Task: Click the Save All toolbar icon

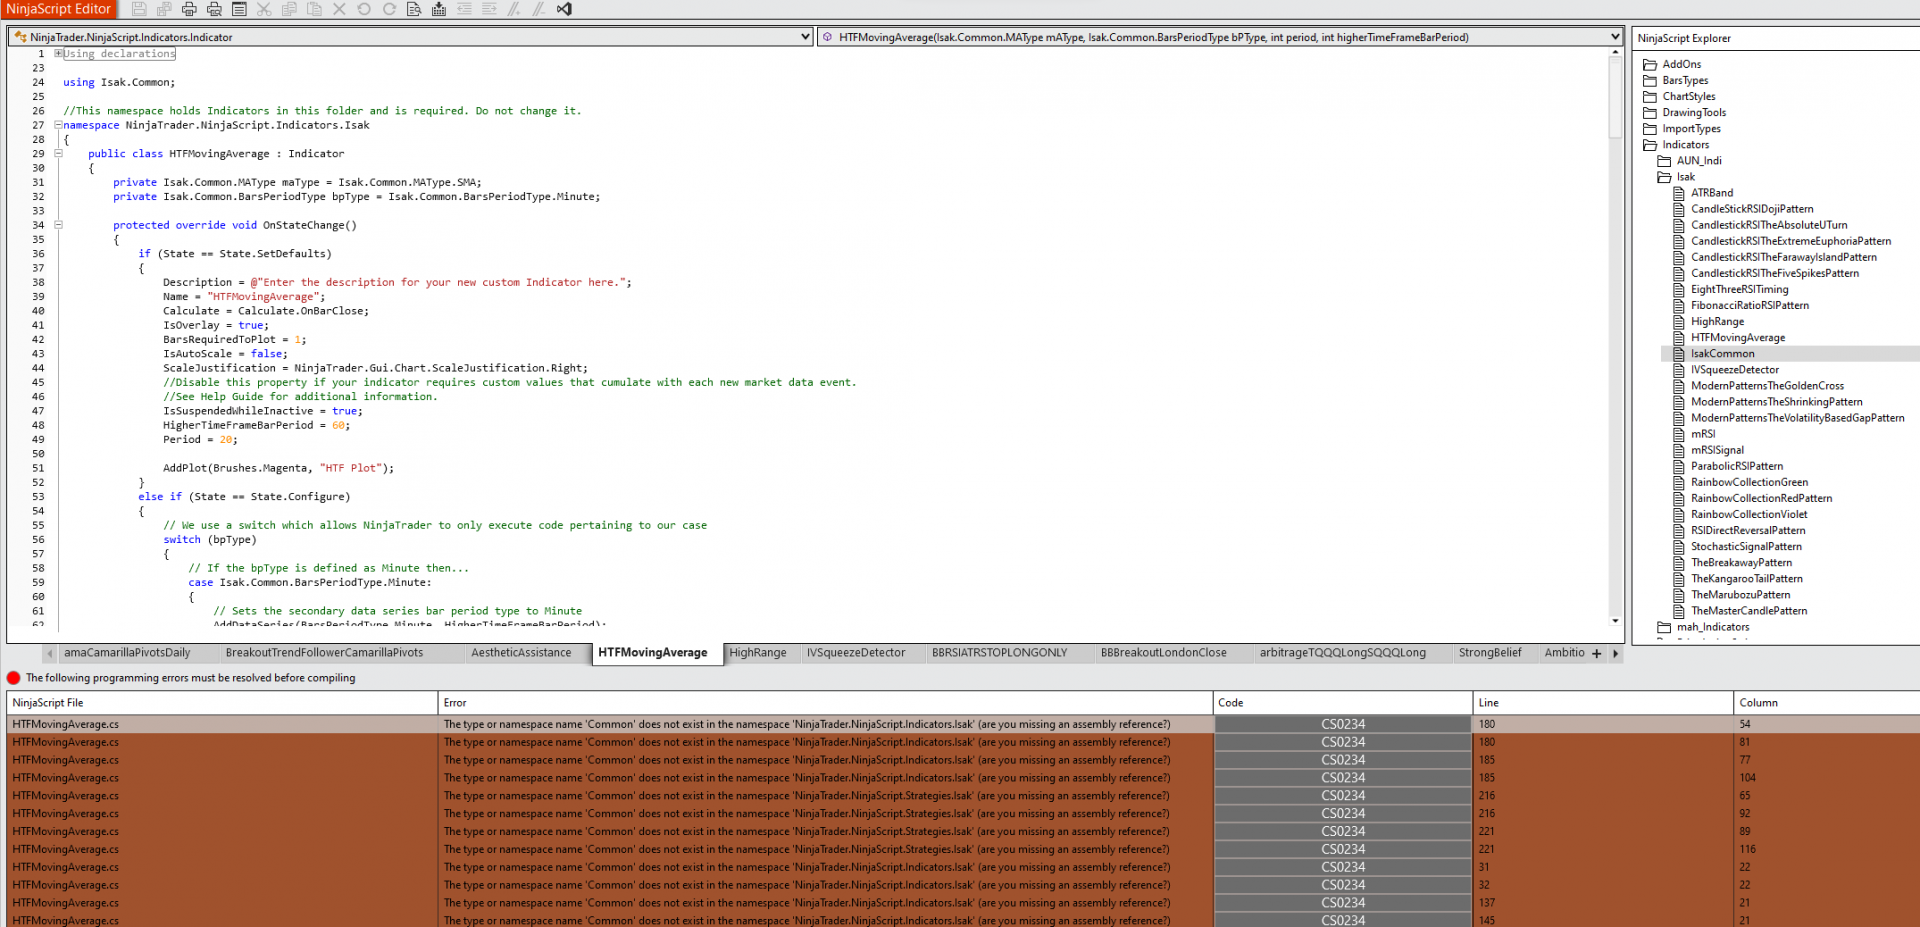Action: 164,9
